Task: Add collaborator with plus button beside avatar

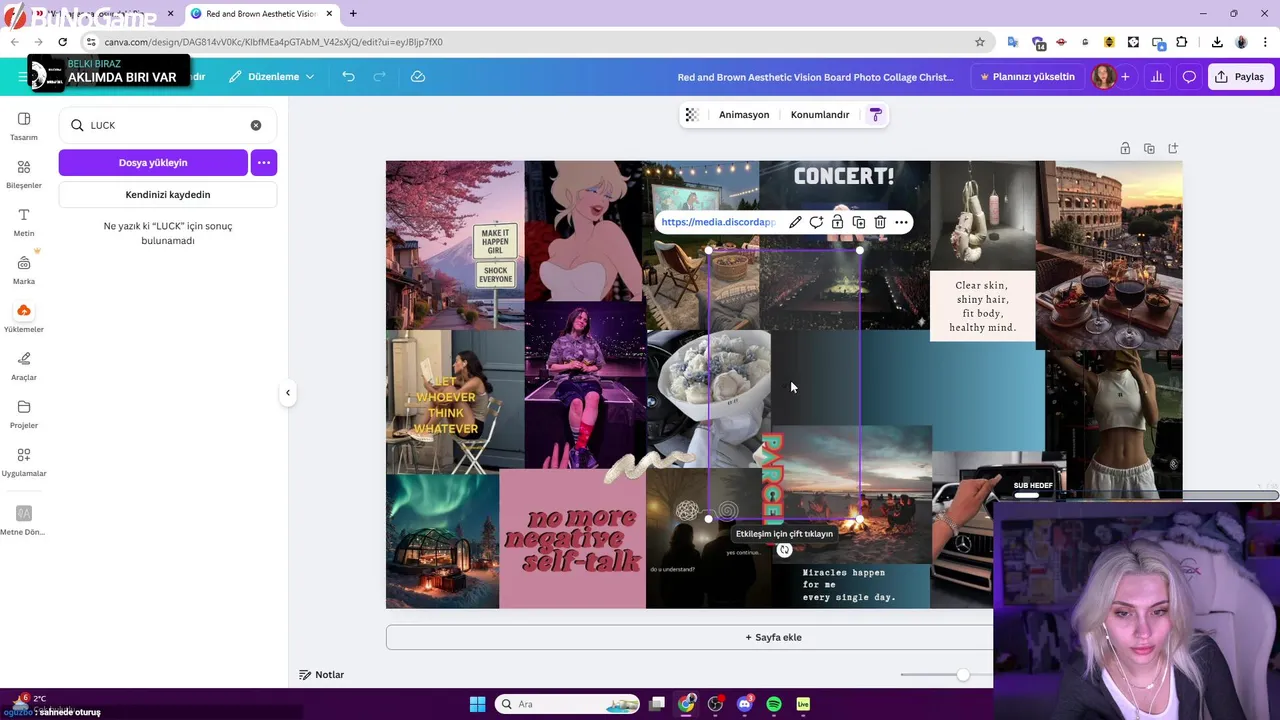Action: 1125,77
